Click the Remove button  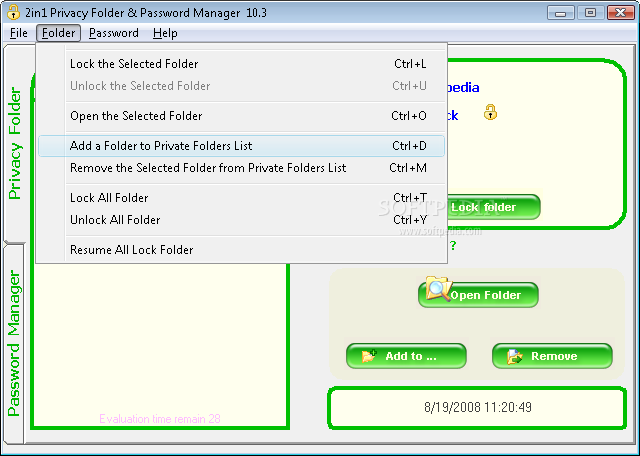552,356
